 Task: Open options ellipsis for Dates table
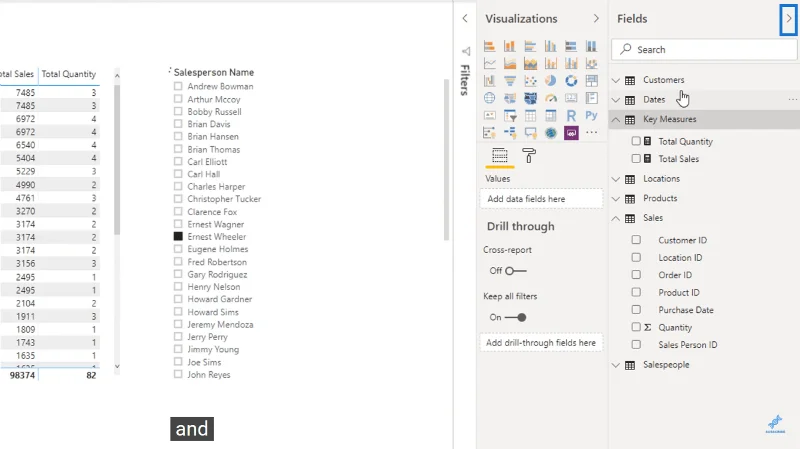[x=792, y=99]
